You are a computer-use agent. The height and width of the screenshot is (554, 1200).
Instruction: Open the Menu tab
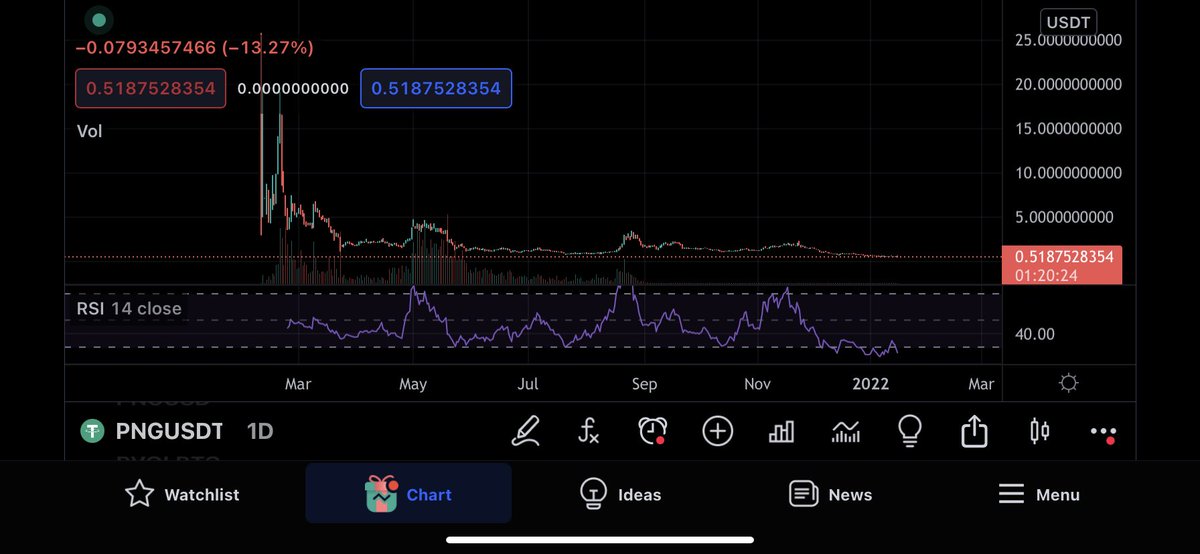(1039, 494)
